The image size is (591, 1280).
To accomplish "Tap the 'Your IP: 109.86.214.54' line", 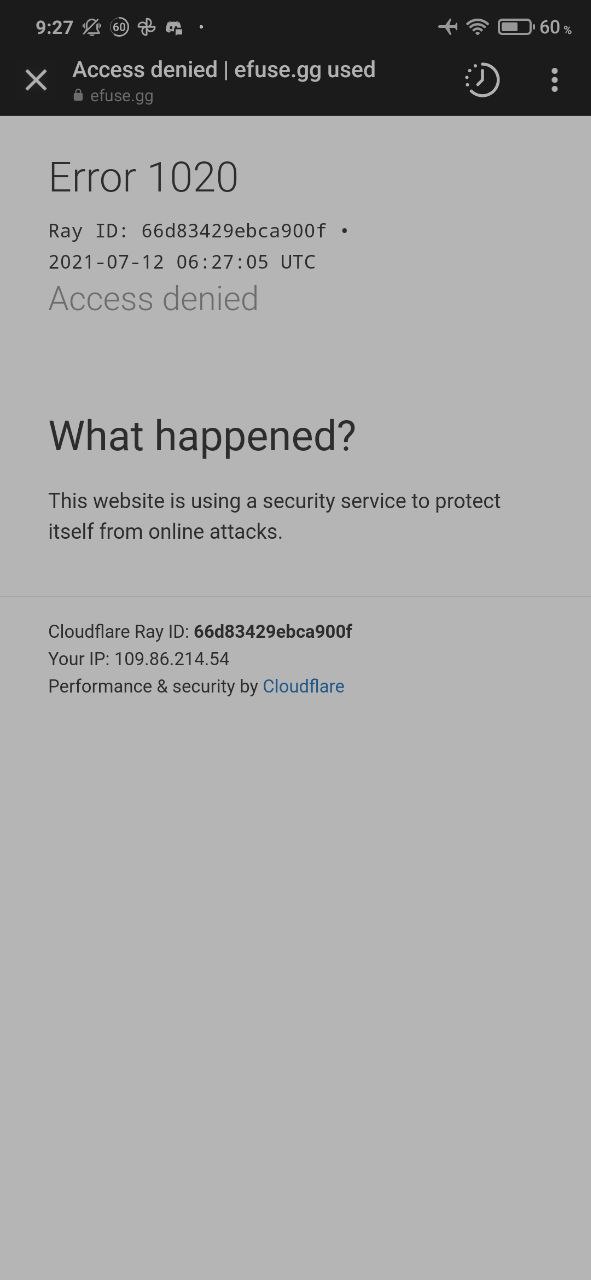I will 139,659.
